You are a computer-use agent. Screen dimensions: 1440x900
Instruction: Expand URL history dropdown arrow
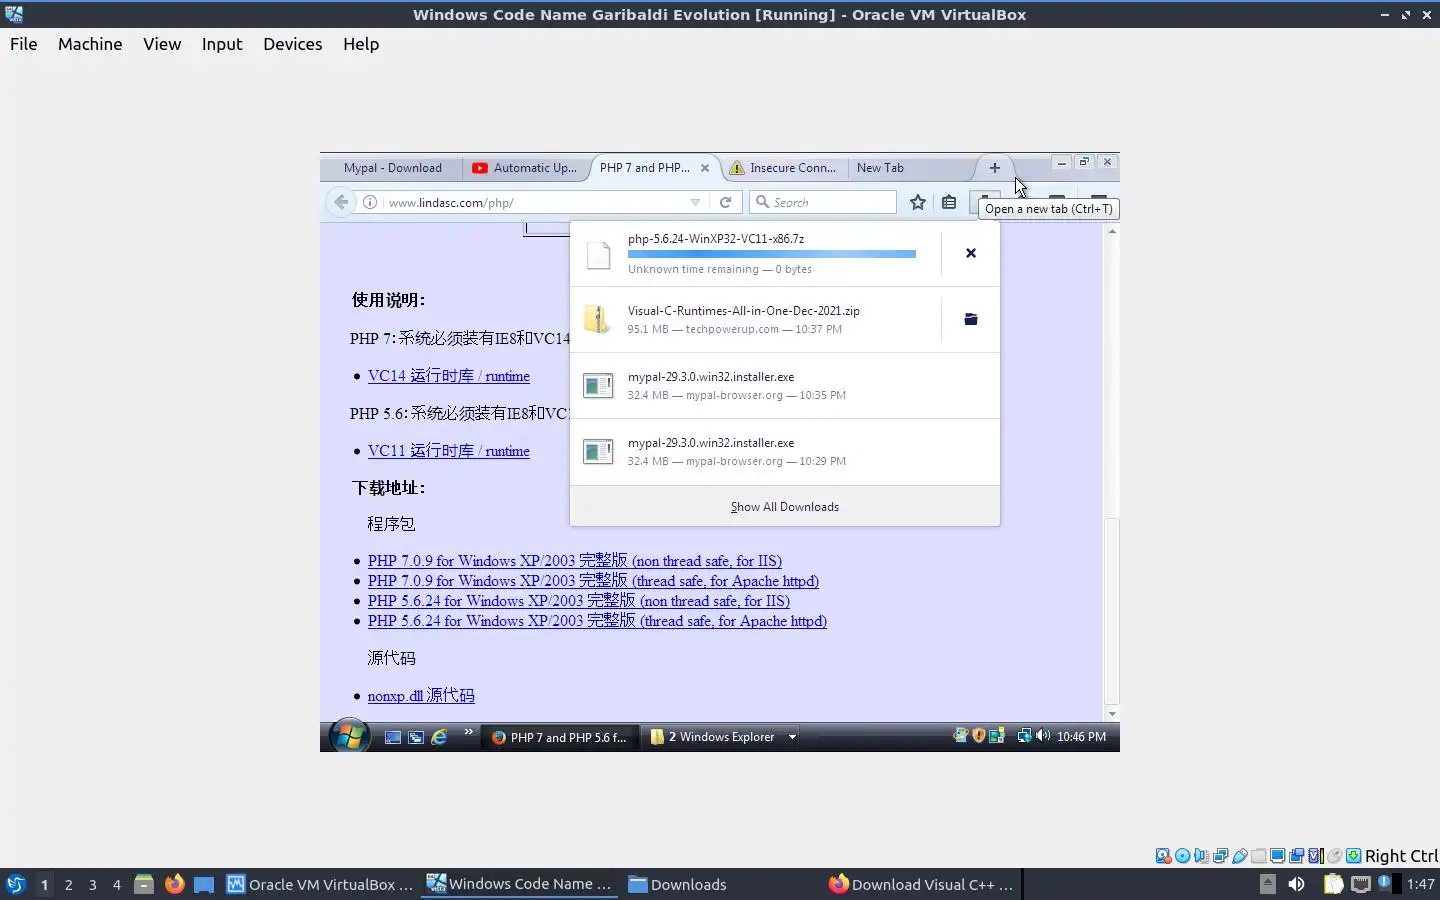(695, 202)
